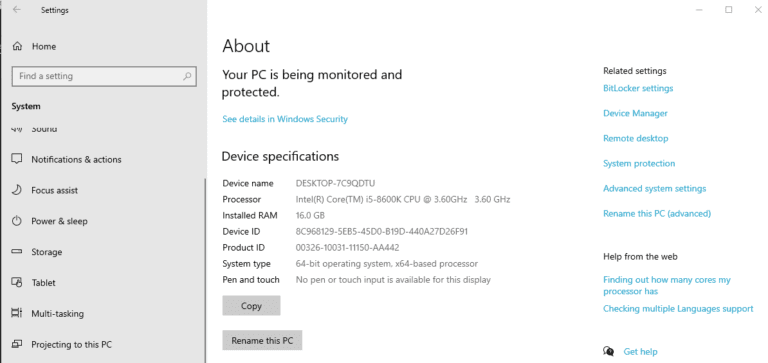
Task: Open Device Manager link
Action: (635, 113)
